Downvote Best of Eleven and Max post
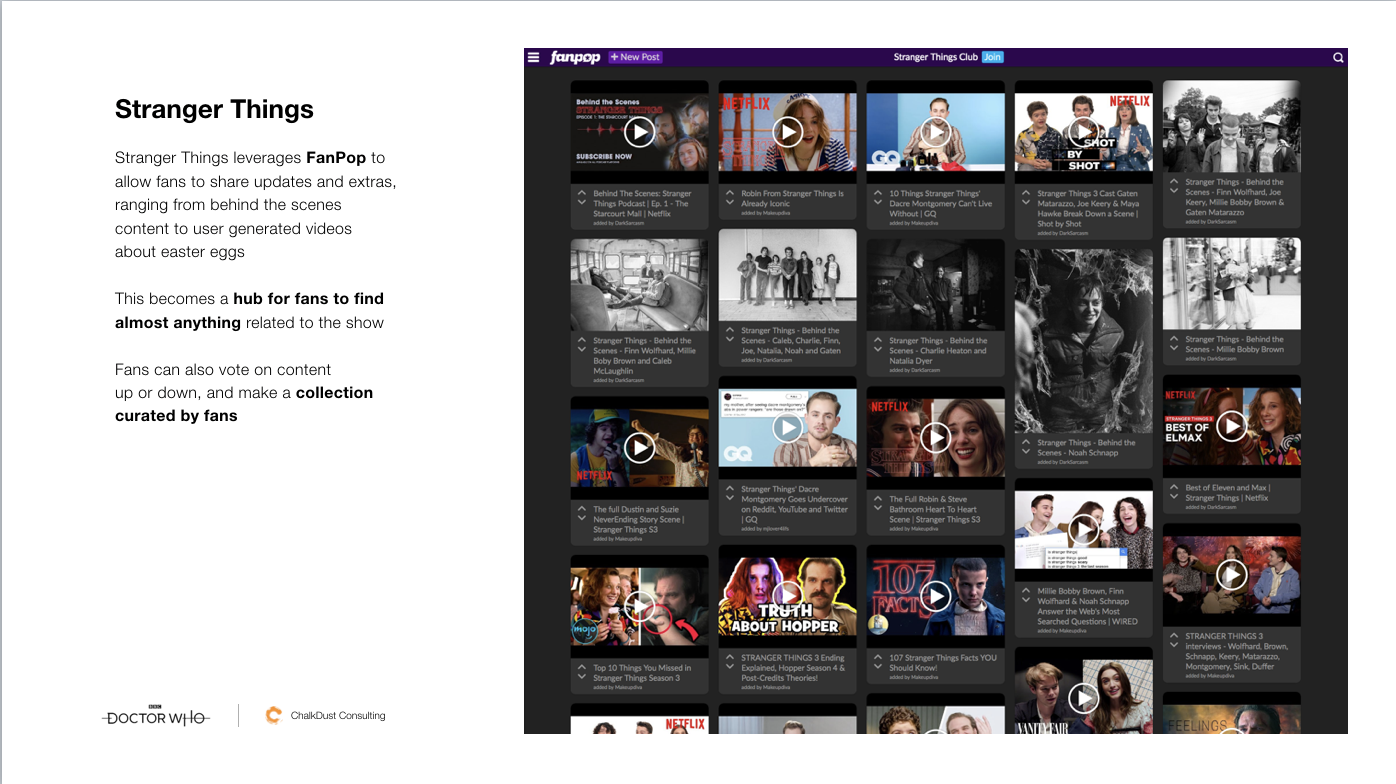The image size is (1396, 784). click(1174, 498)
